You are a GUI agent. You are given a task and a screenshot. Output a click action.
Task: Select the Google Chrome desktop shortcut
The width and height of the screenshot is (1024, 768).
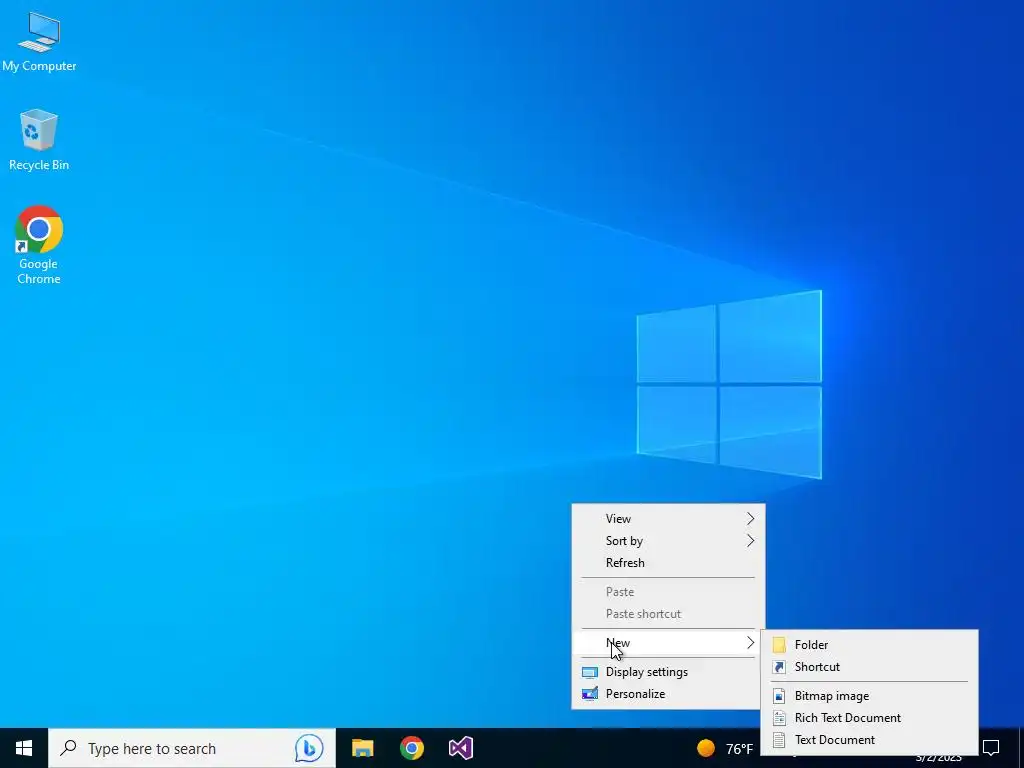(39, 245)
